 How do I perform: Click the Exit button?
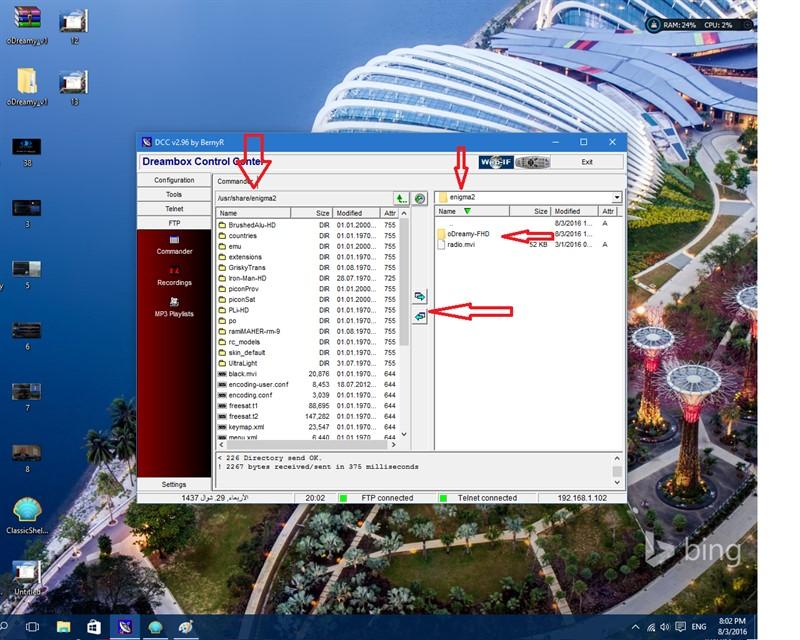[587, 162]
